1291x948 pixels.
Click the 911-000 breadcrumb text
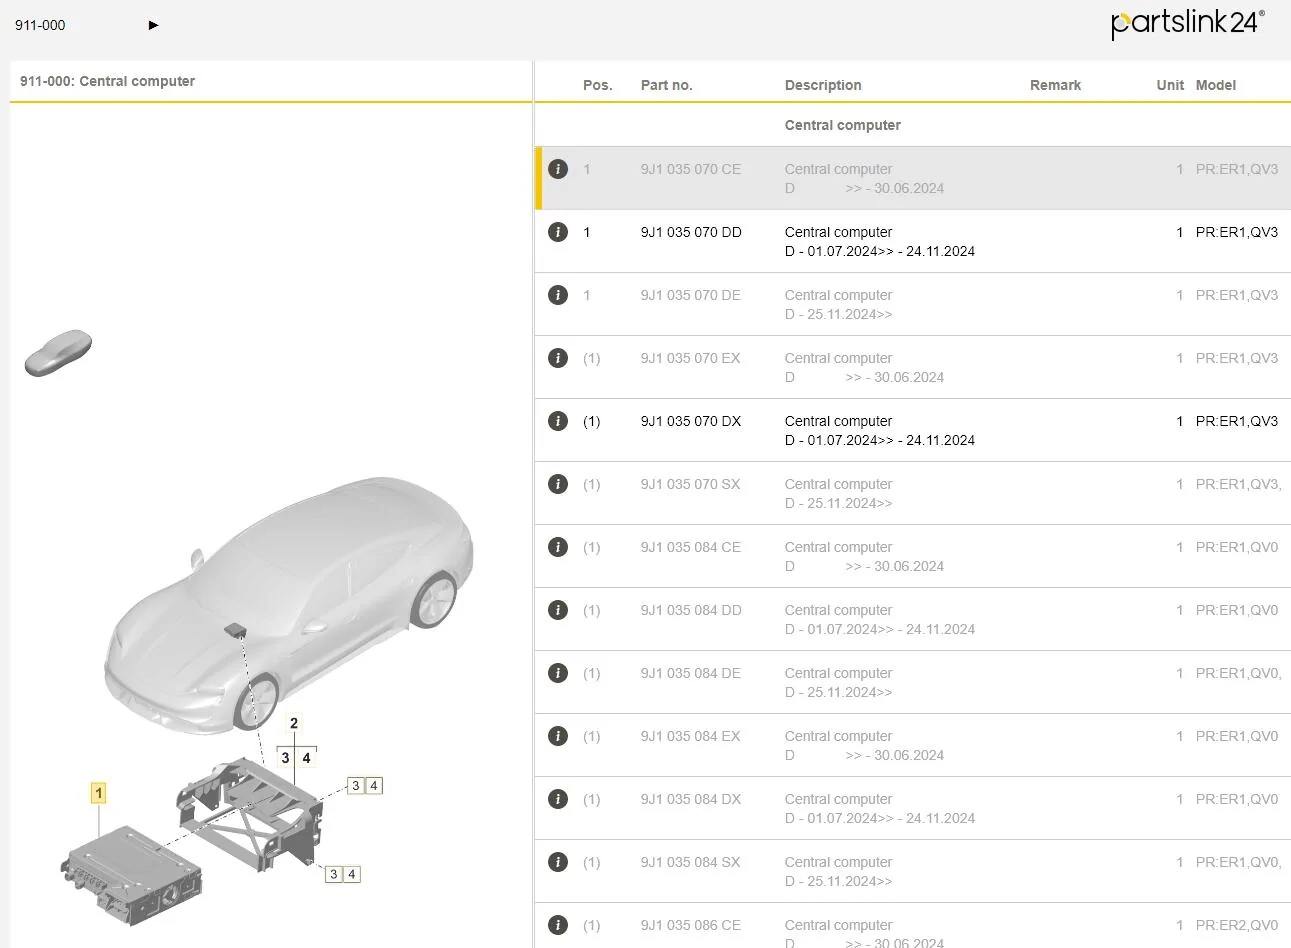40,25
